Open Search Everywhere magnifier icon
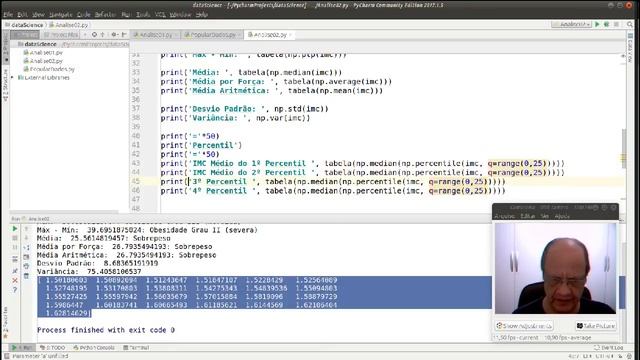Viewport: 640px width, 360px height. pos(630,24)
